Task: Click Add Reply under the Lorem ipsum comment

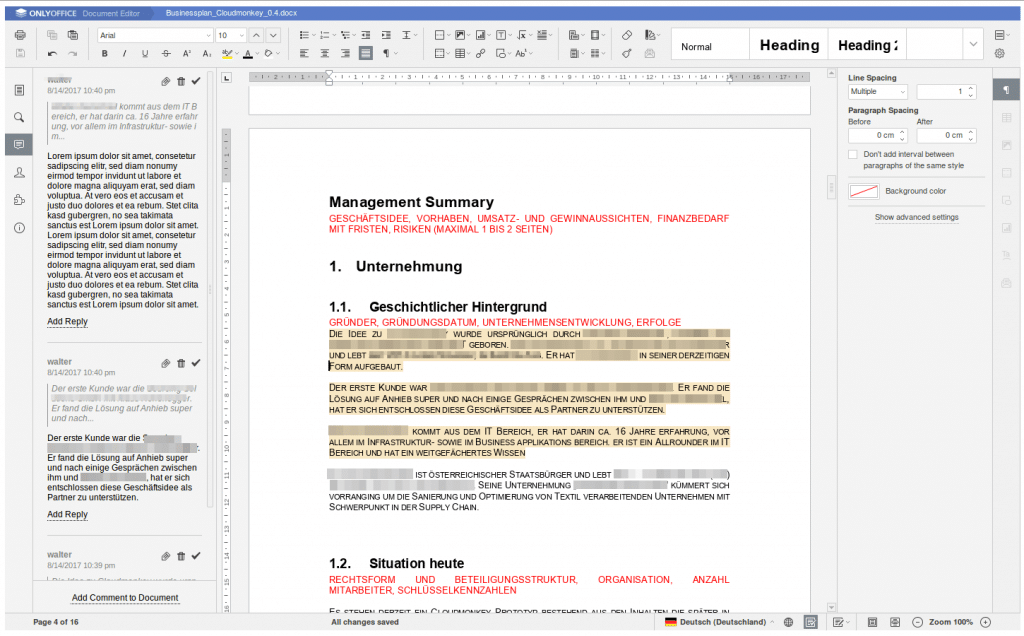Action: pyautogui.click(x=67, y=321)
